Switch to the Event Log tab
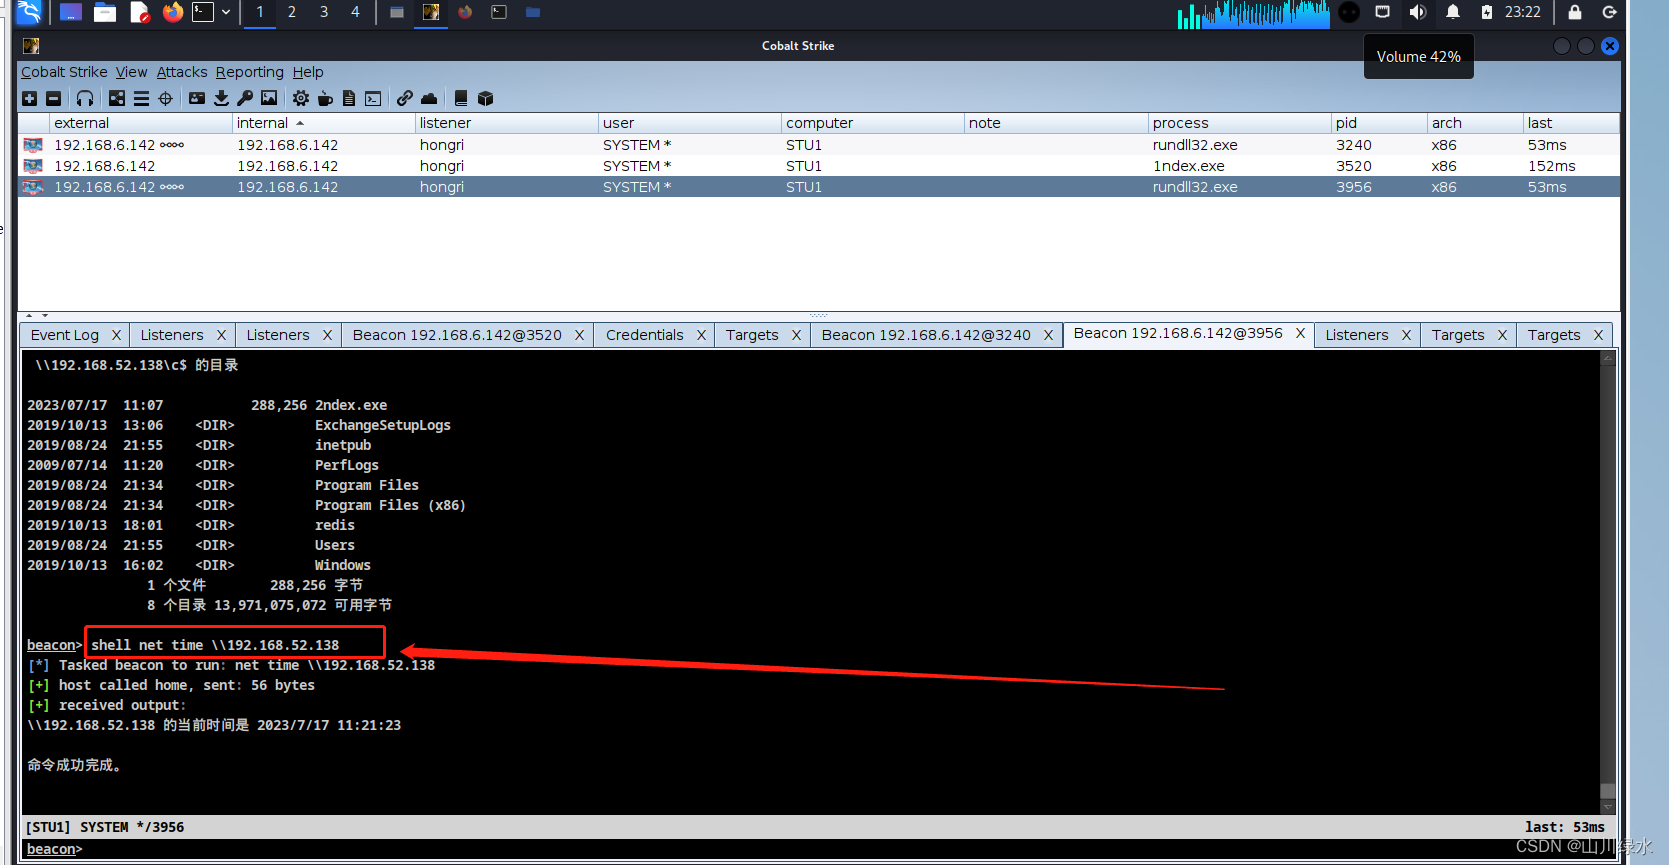 coord(65,335)
